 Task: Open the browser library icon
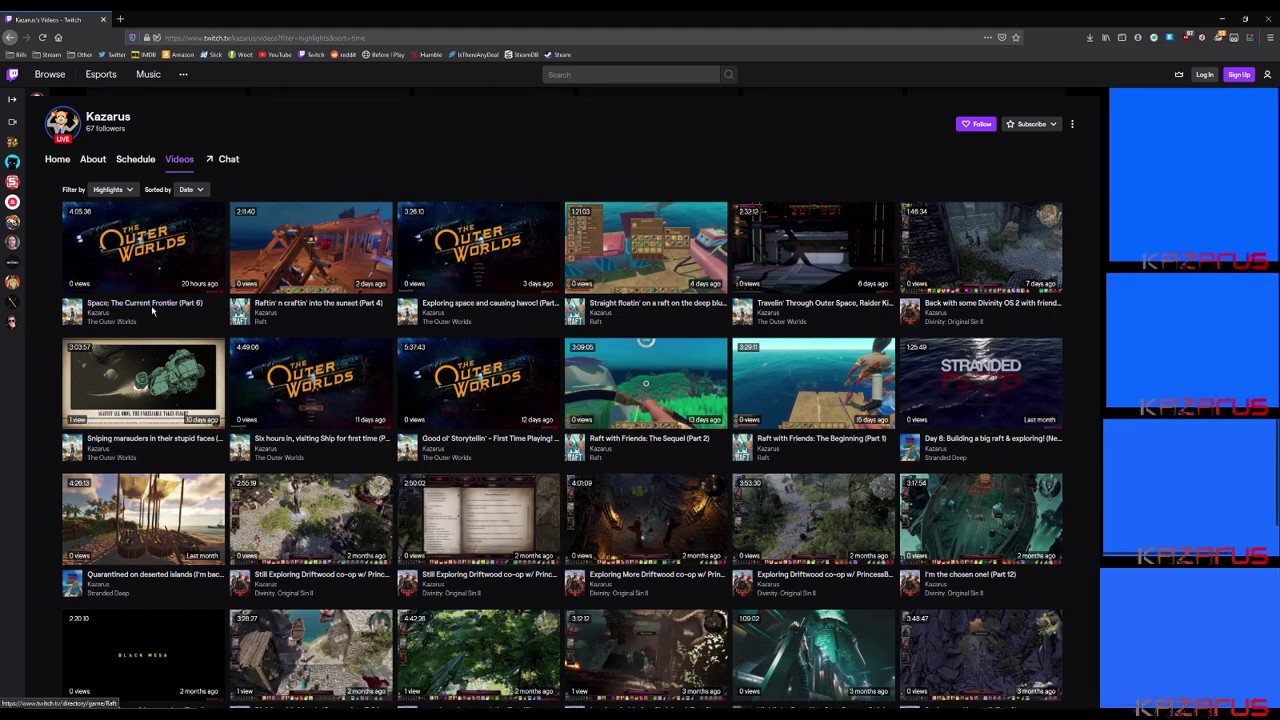click(x=1106, y=38)
